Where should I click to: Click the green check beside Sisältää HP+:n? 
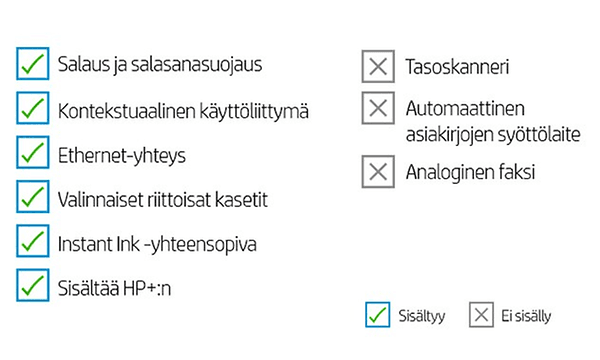click(x=33, y=285)
